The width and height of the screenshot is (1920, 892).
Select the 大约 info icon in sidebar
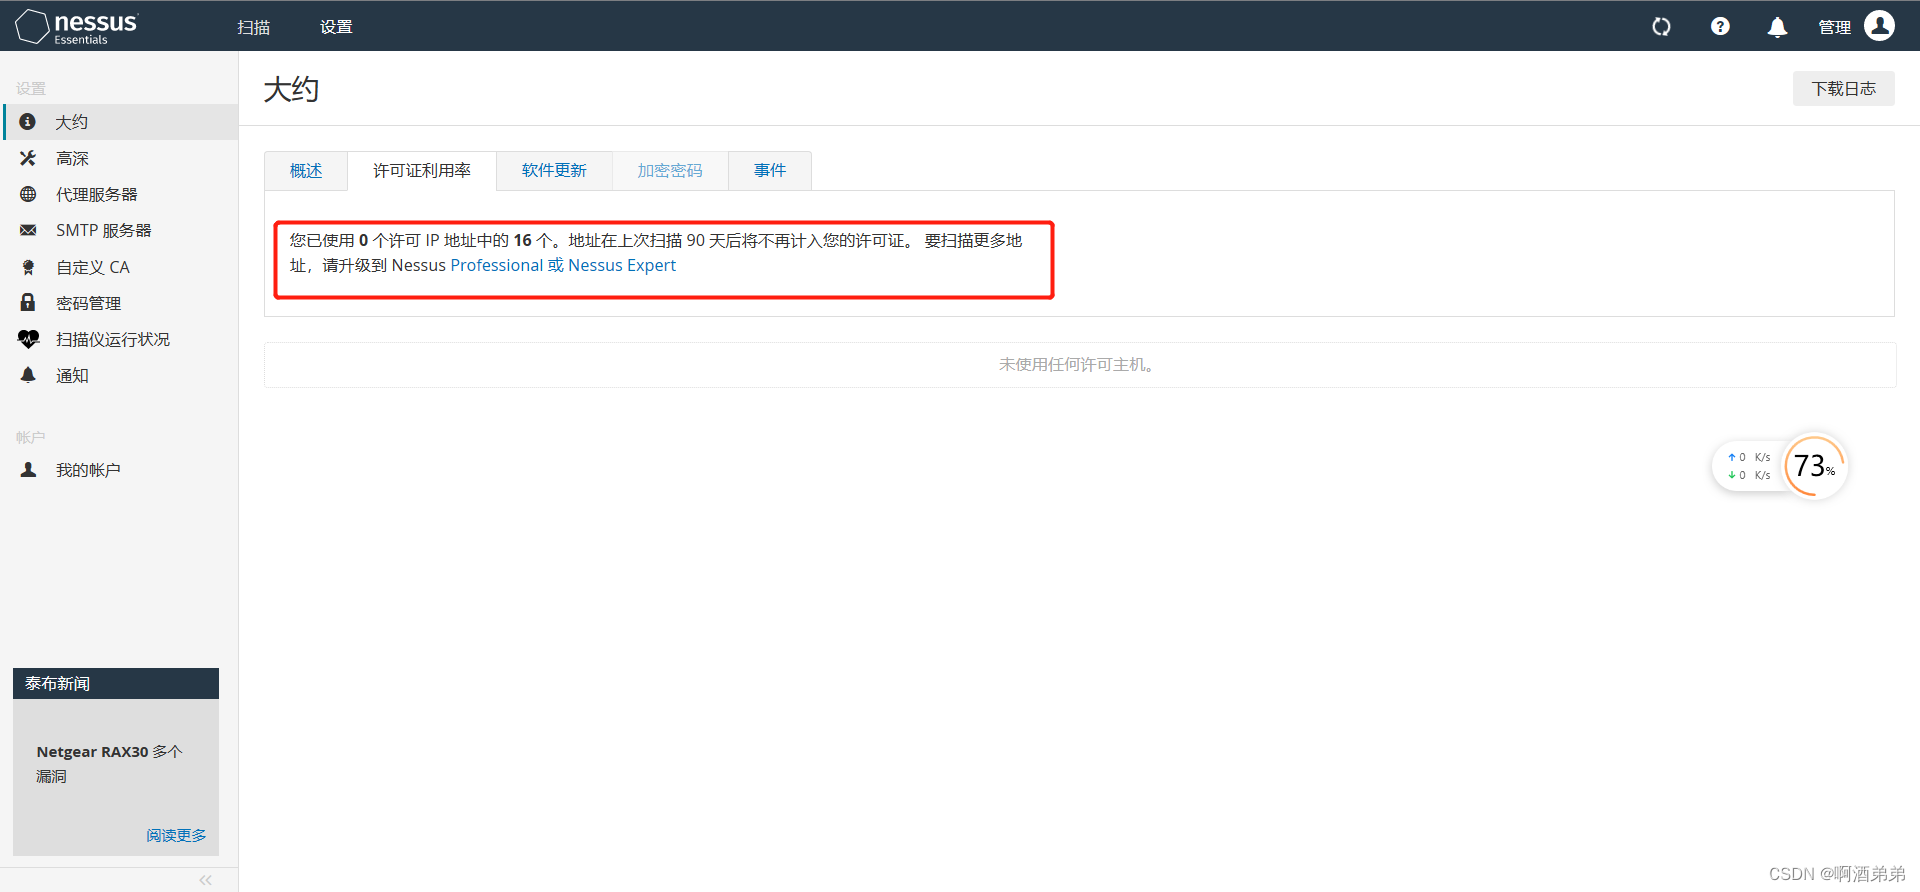click(x=28, y=122)
